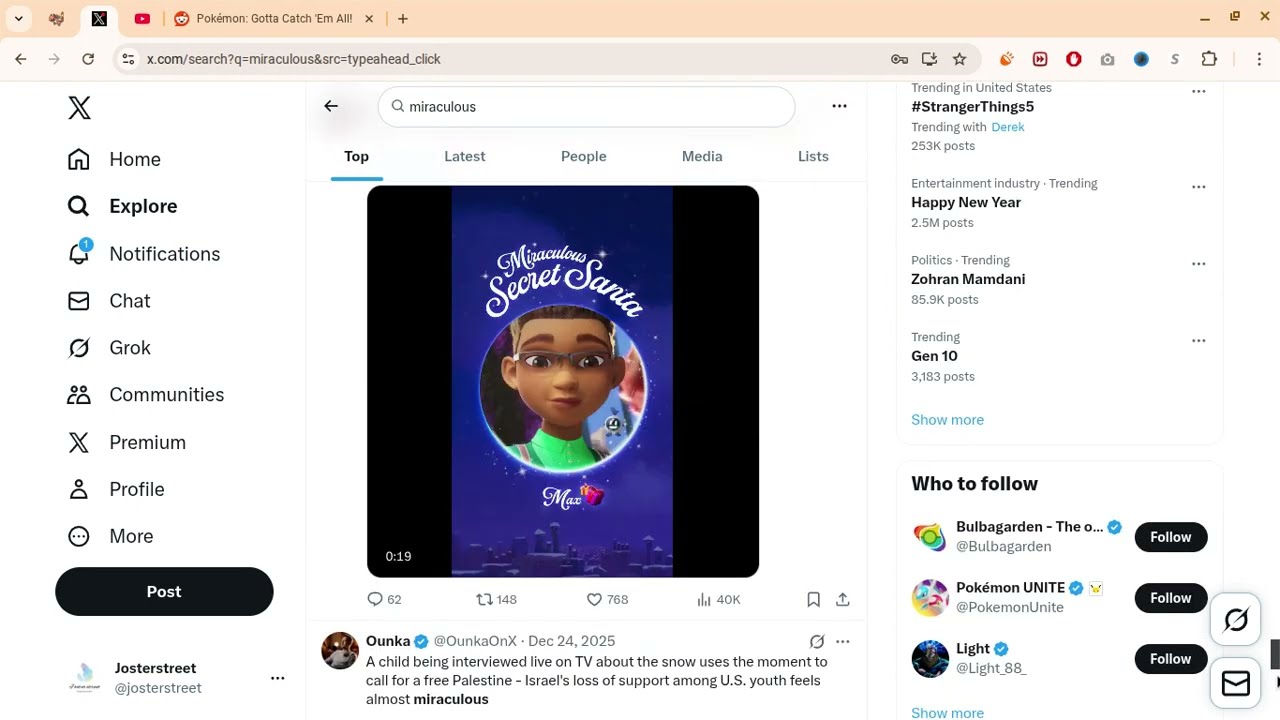Open options for Happy New Year trend
This screenshot has height=720, width=1280.
pos(1198,187)
